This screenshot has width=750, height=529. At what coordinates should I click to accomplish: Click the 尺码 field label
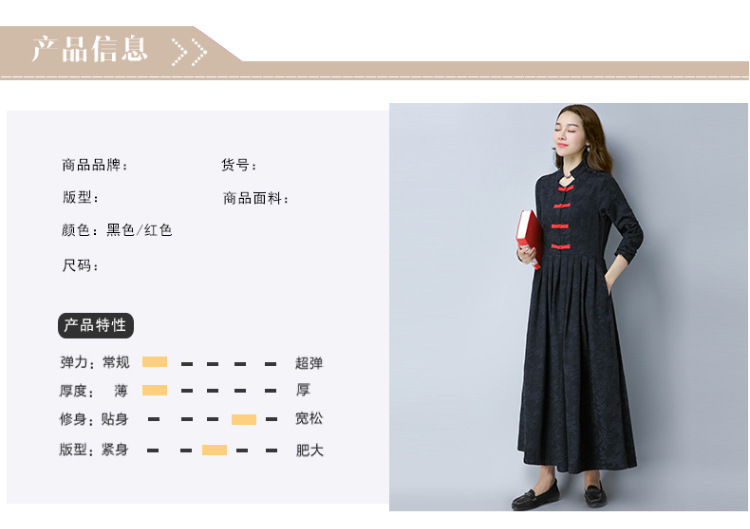click(80, 265)
